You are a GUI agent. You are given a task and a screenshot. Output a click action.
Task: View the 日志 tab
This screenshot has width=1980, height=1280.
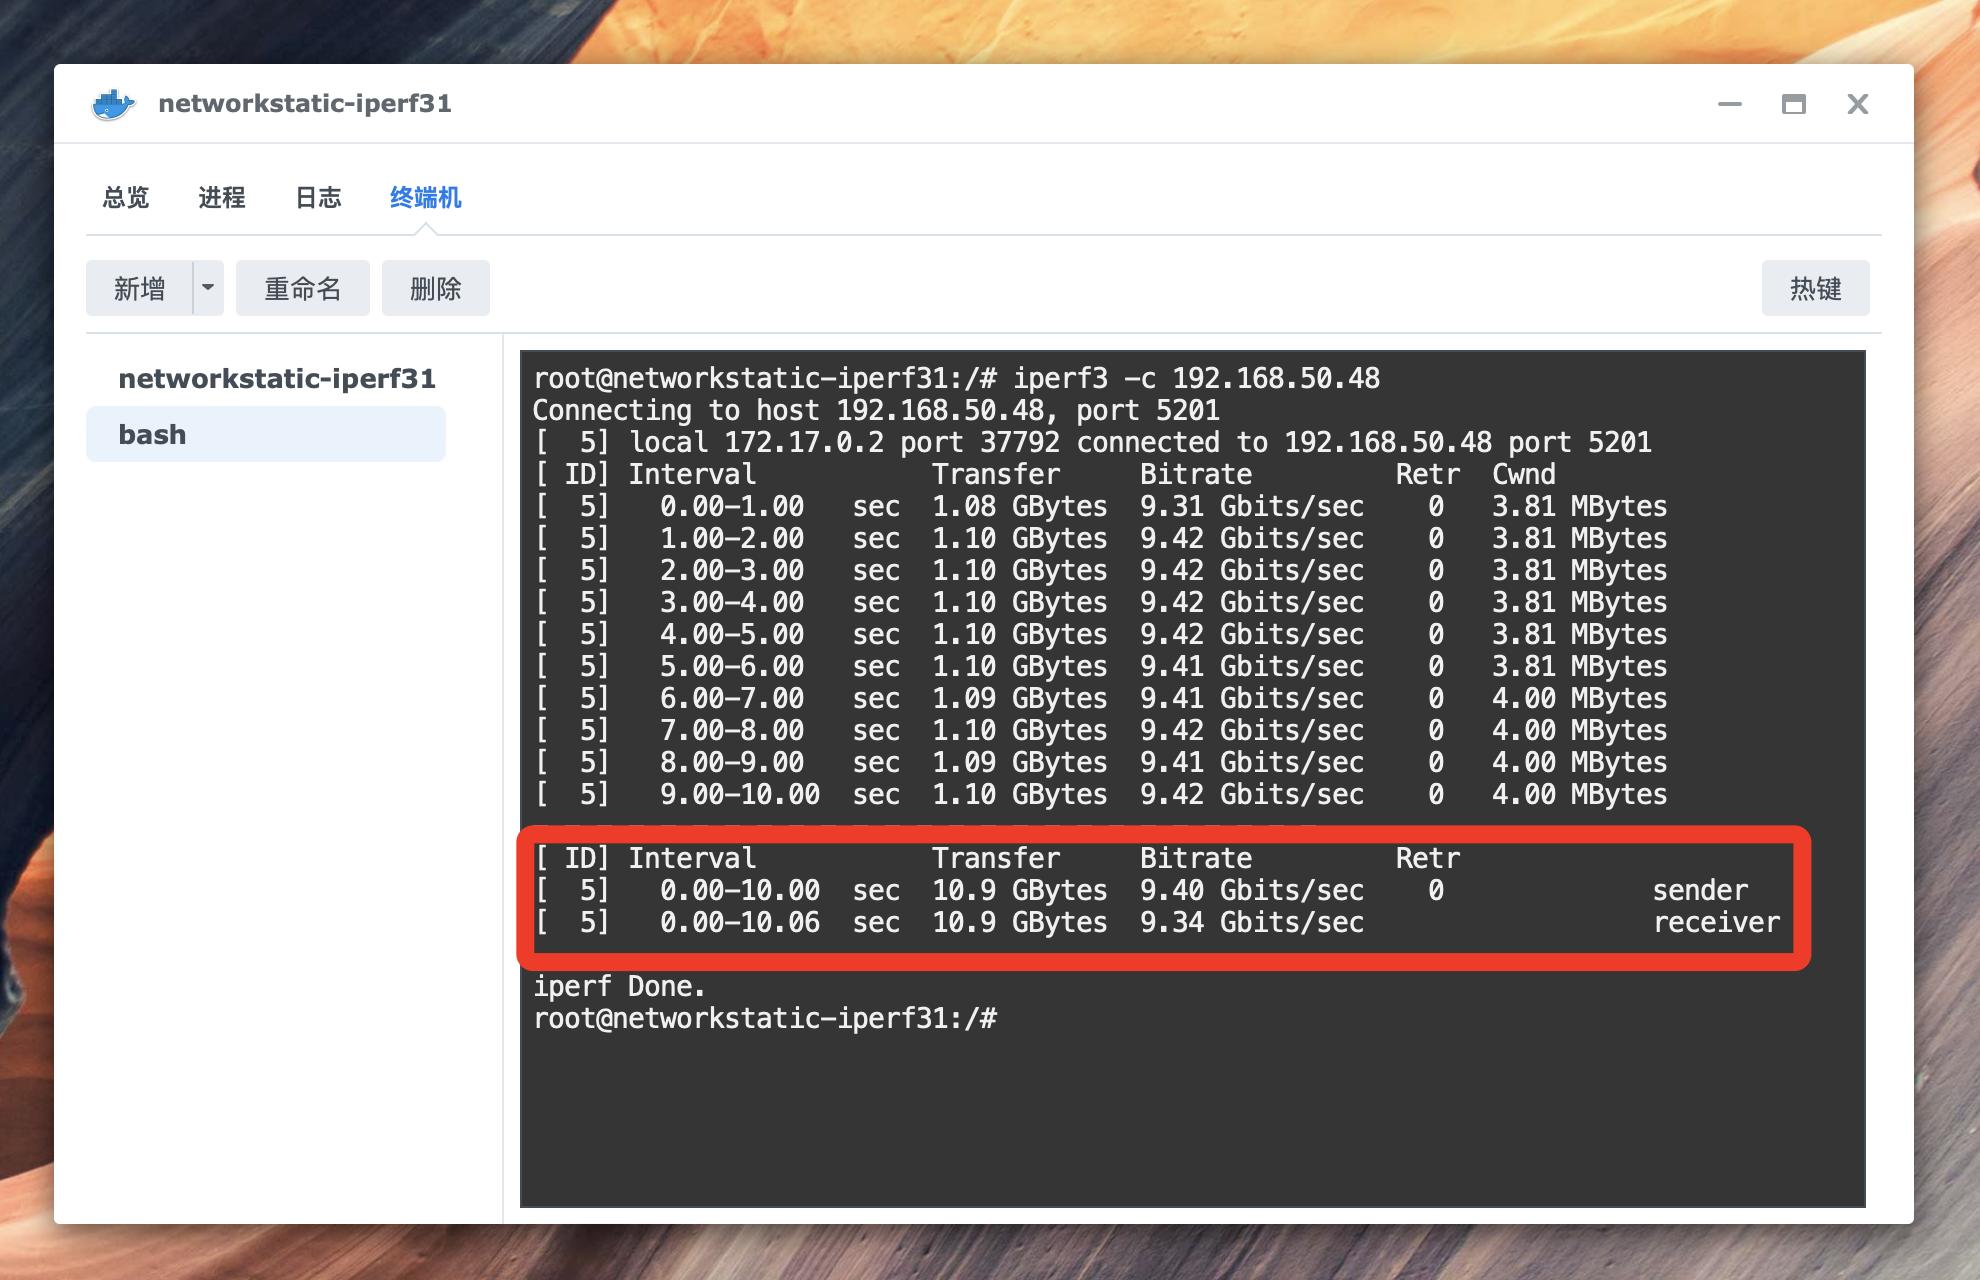point(318,198)
